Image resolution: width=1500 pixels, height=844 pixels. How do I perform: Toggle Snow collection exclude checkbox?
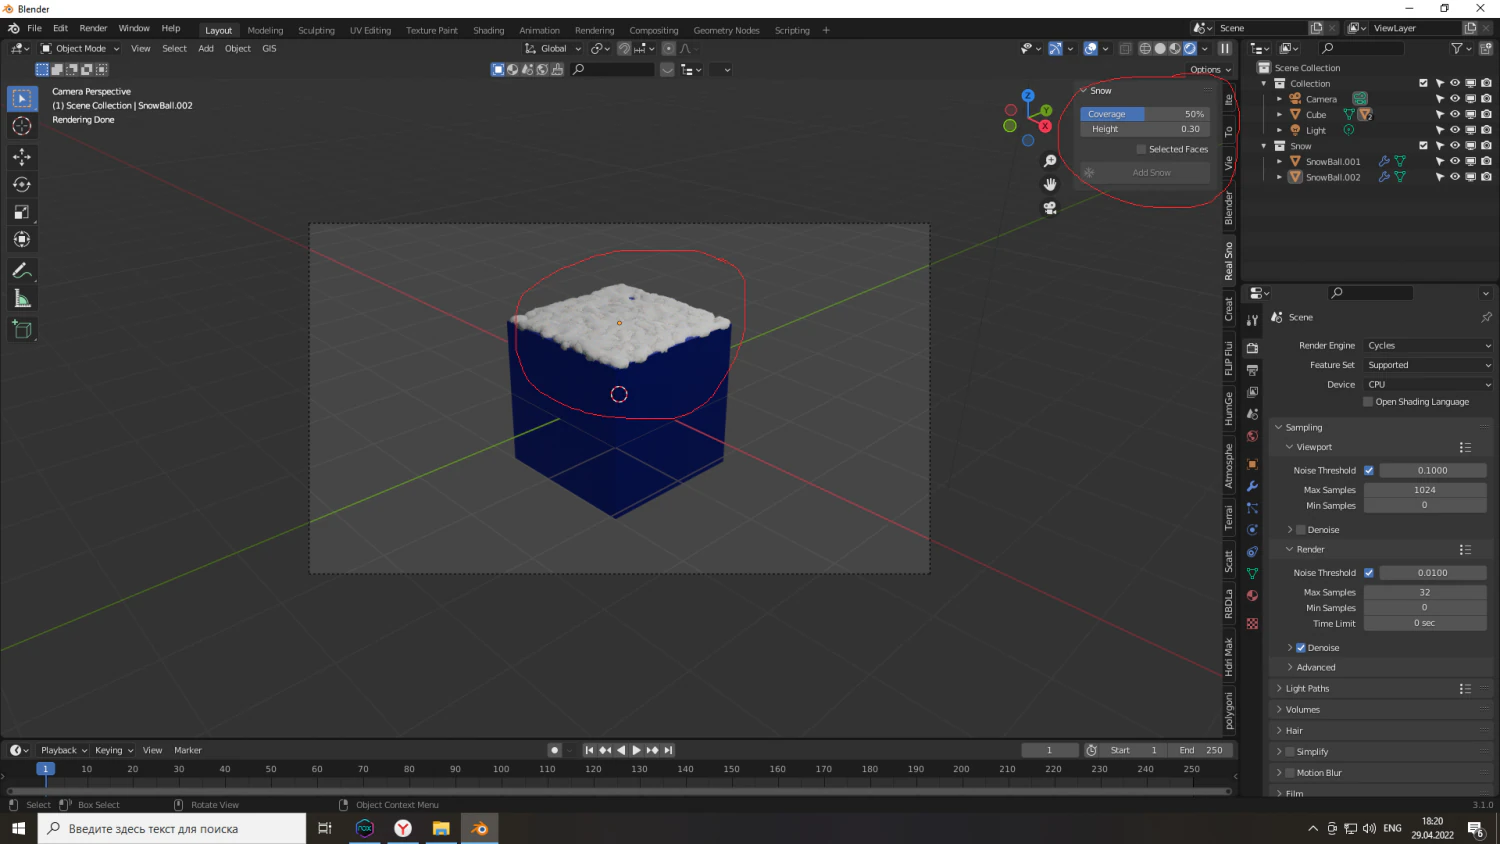pos(1424,146)
